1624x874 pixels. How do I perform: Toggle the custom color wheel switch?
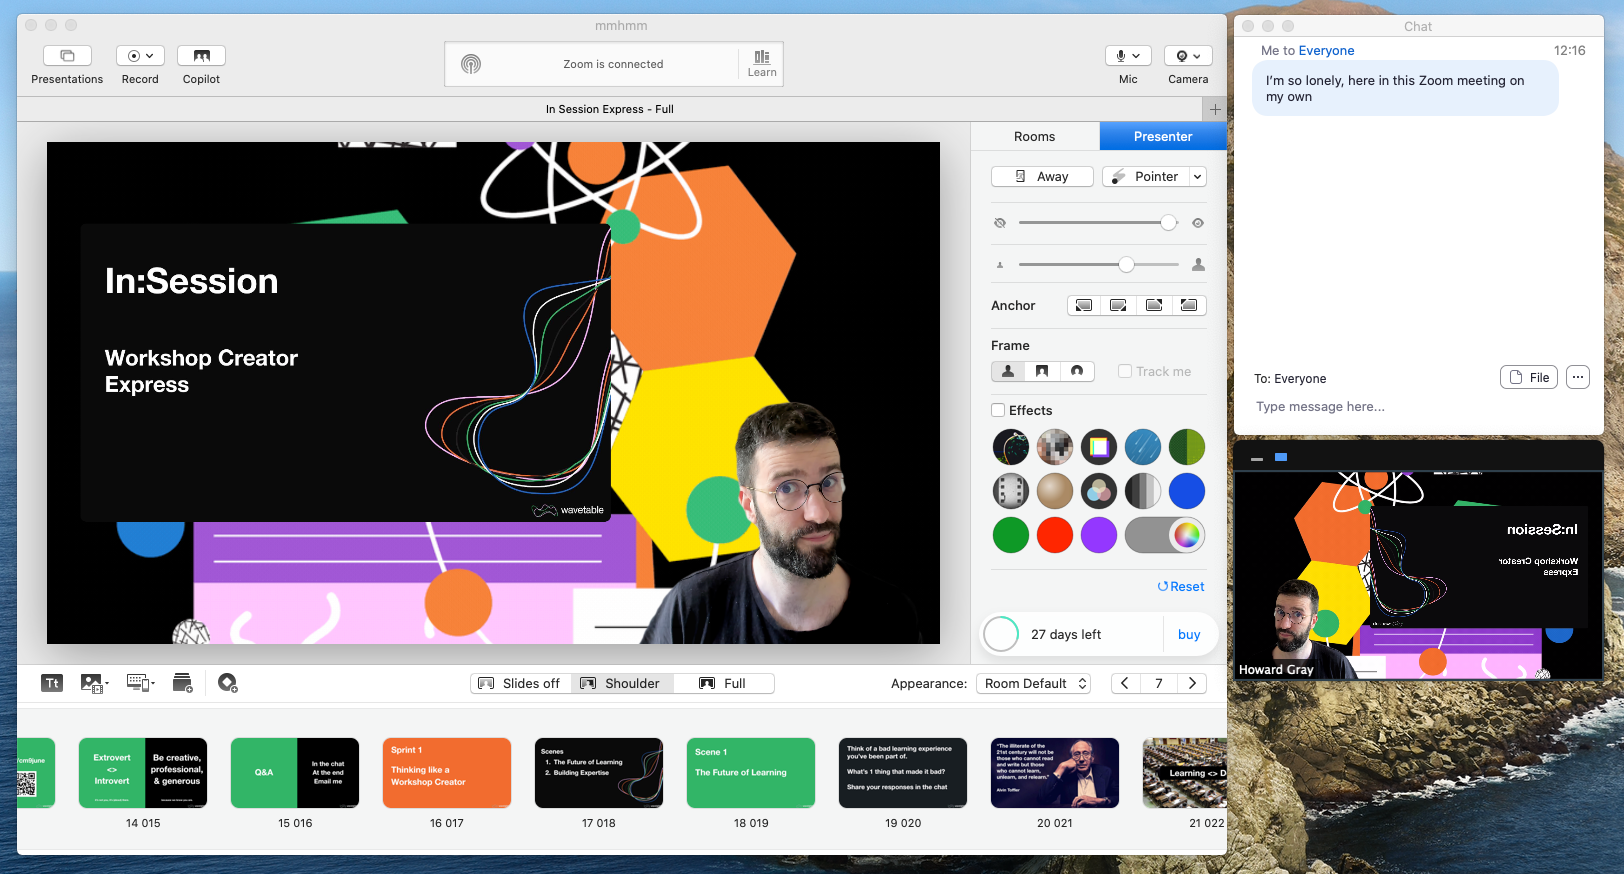pos(1165,535)
